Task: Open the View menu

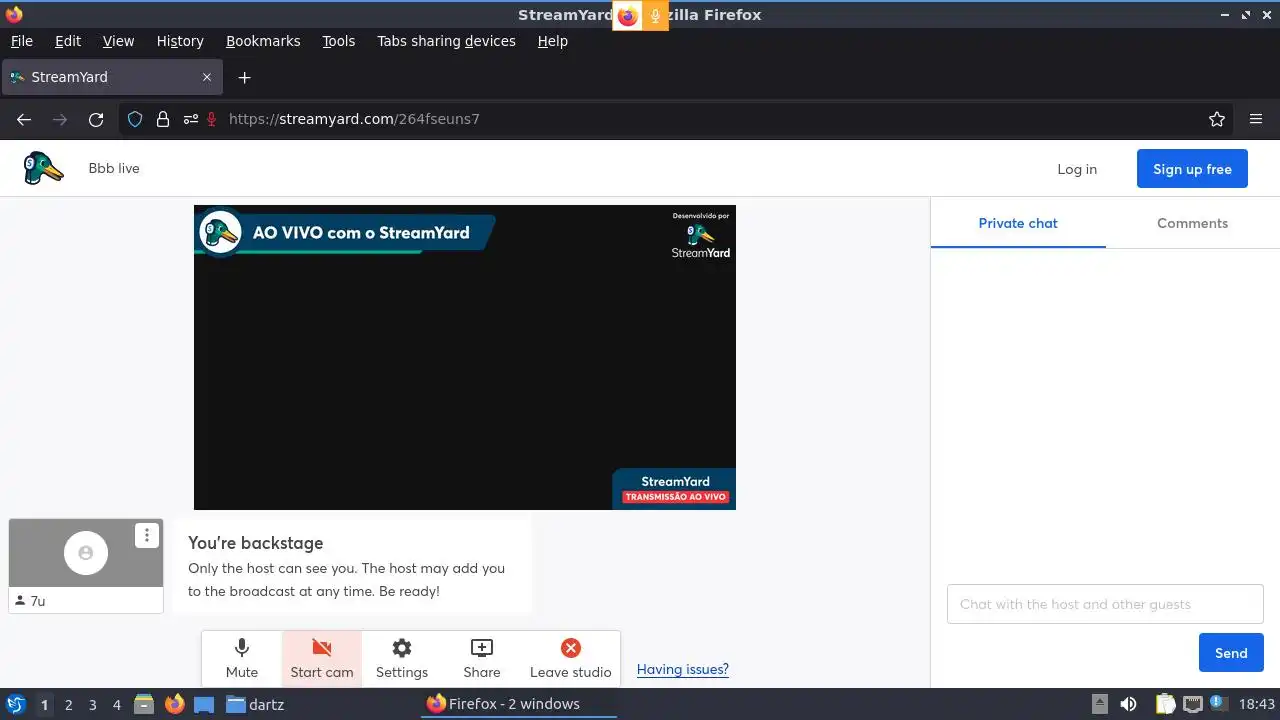Action: pos(118,41)
